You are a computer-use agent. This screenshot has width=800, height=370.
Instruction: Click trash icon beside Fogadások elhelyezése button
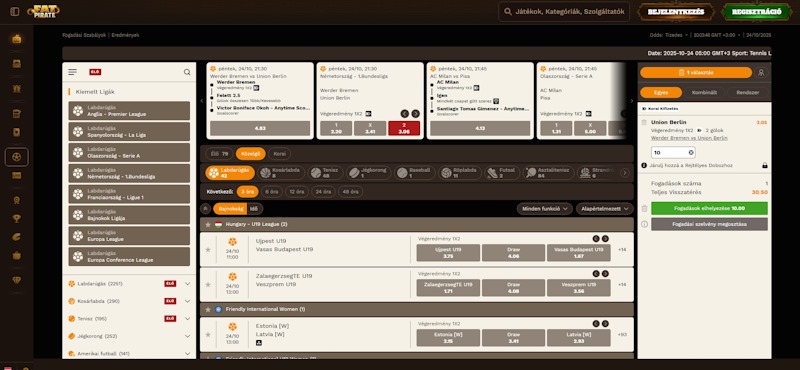click(644, 208)
